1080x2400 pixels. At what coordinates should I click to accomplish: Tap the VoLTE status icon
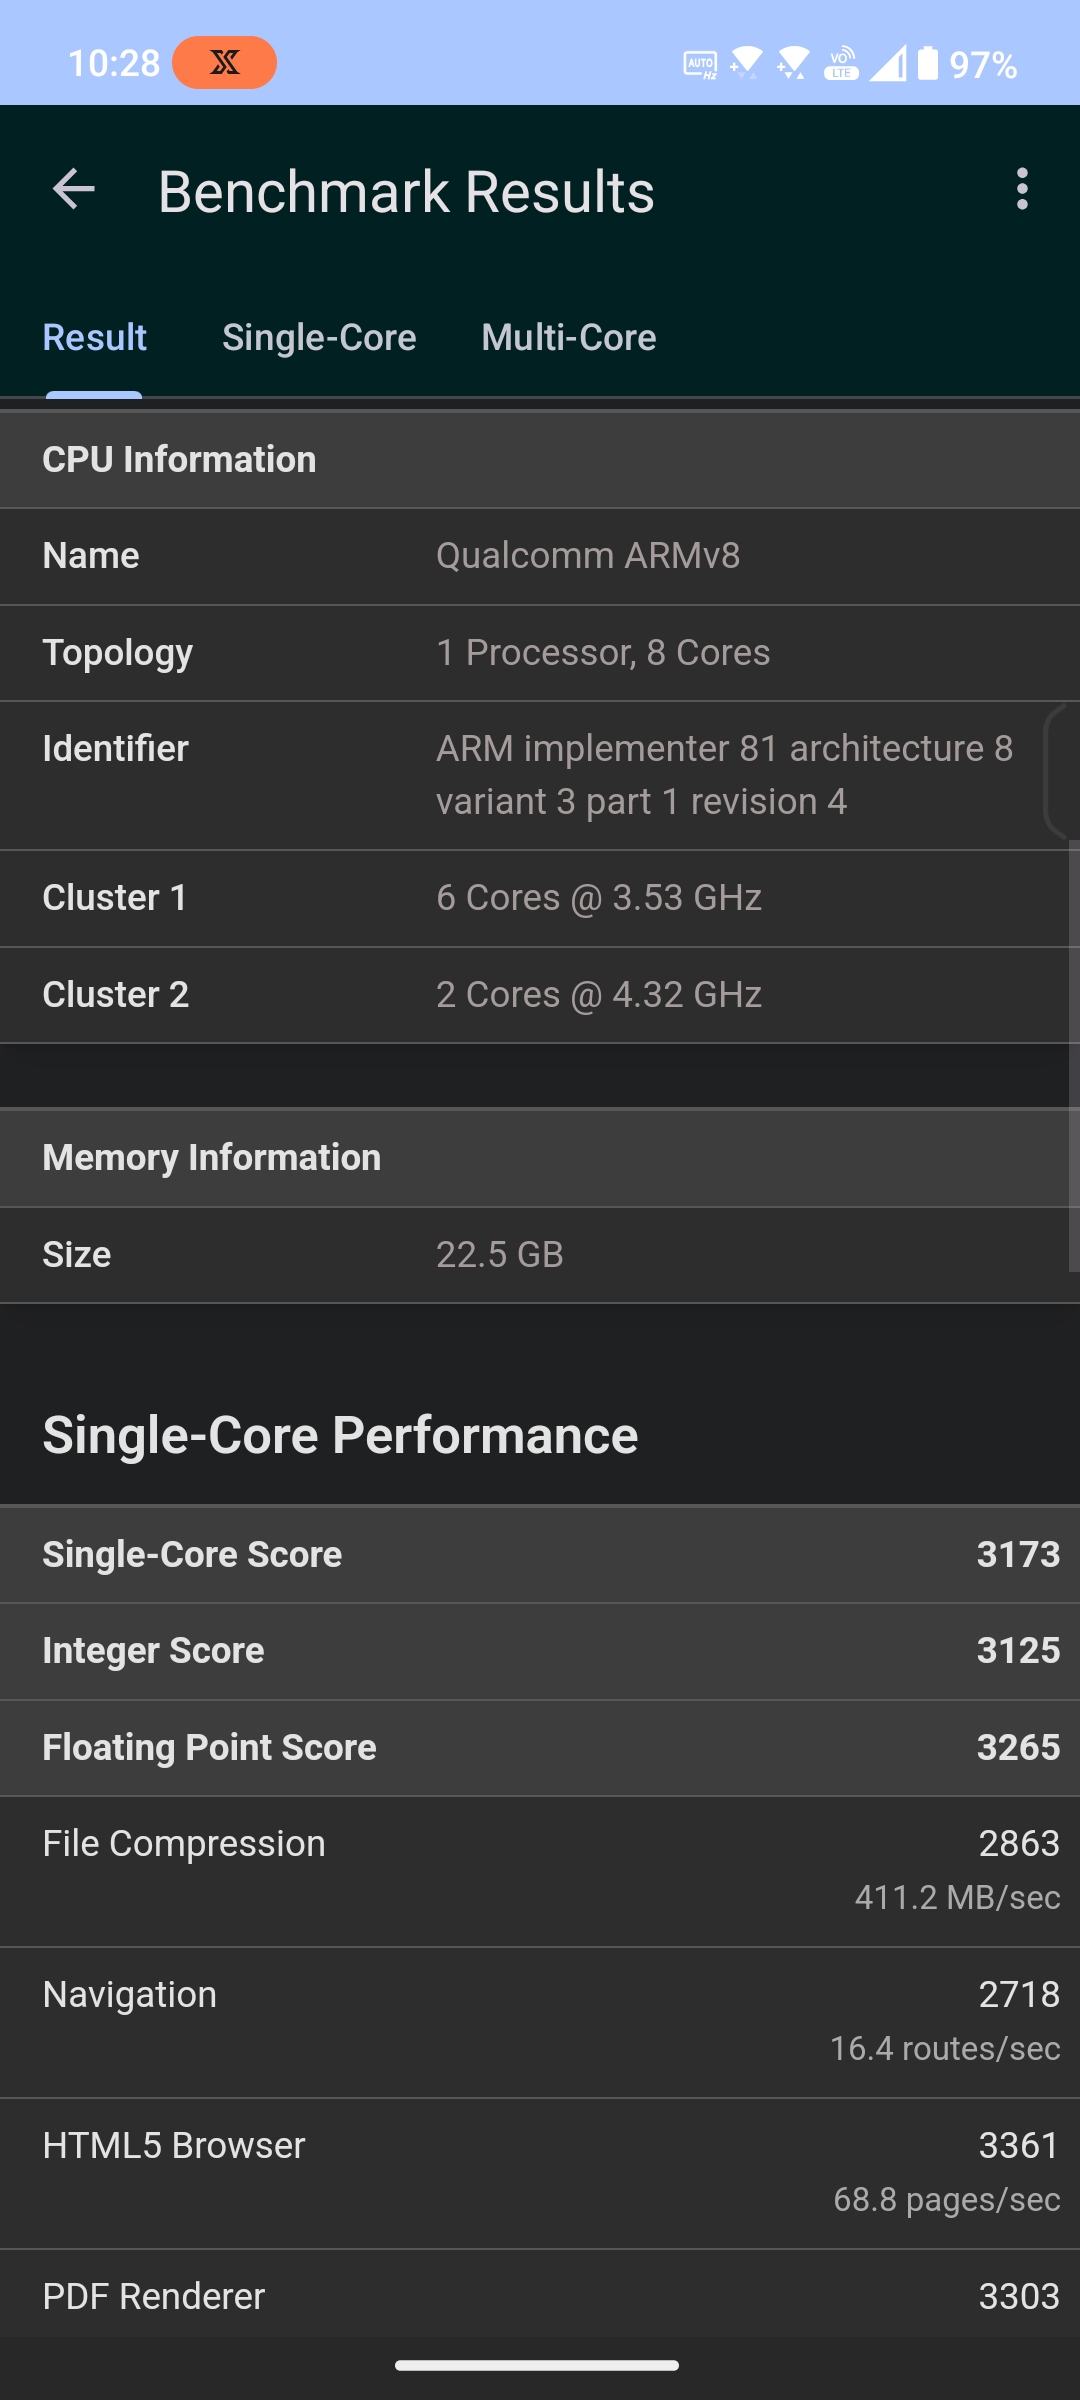click(841, 63)
